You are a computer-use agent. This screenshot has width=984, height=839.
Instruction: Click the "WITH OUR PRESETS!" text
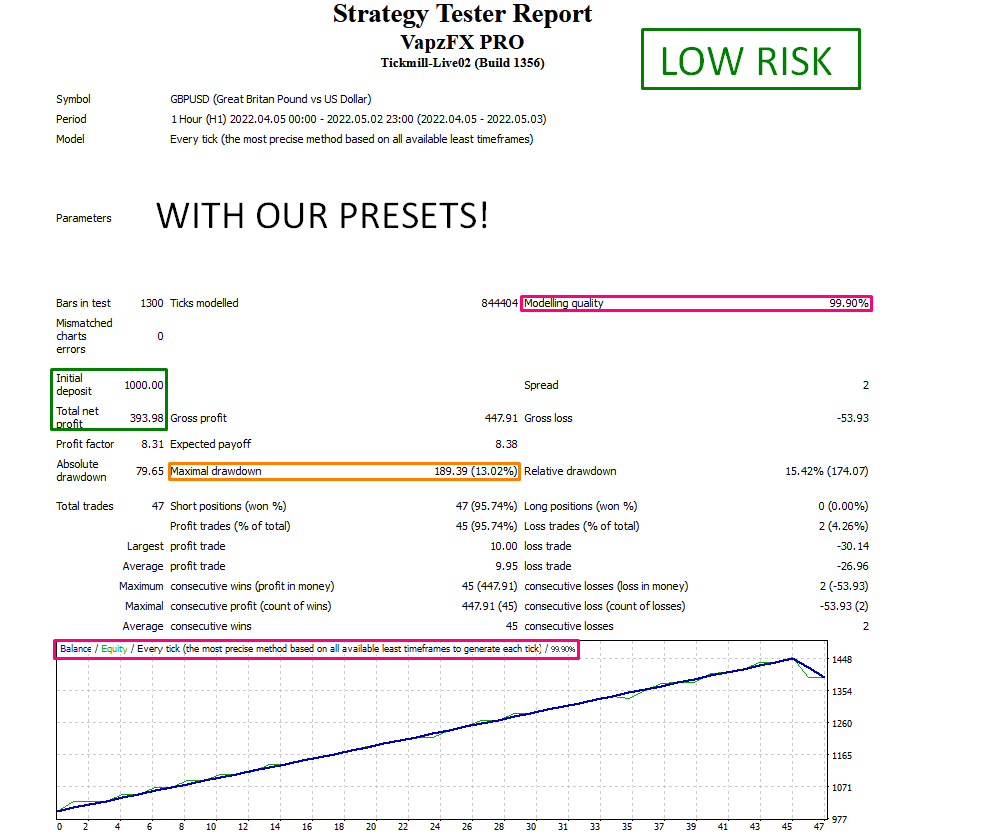pos(322,216)
